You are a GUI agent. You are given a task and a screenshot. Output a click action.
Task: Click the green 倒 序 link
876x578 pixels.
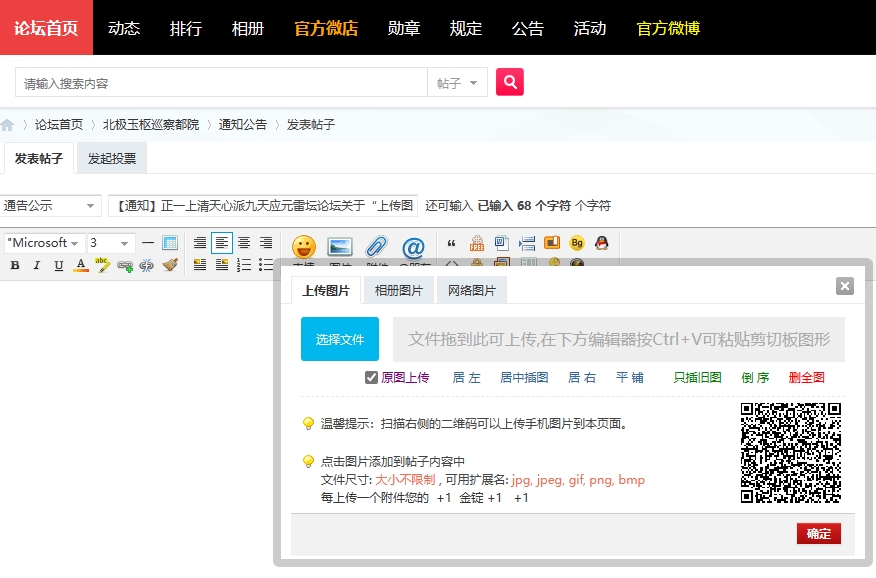(x=755, y=378)
